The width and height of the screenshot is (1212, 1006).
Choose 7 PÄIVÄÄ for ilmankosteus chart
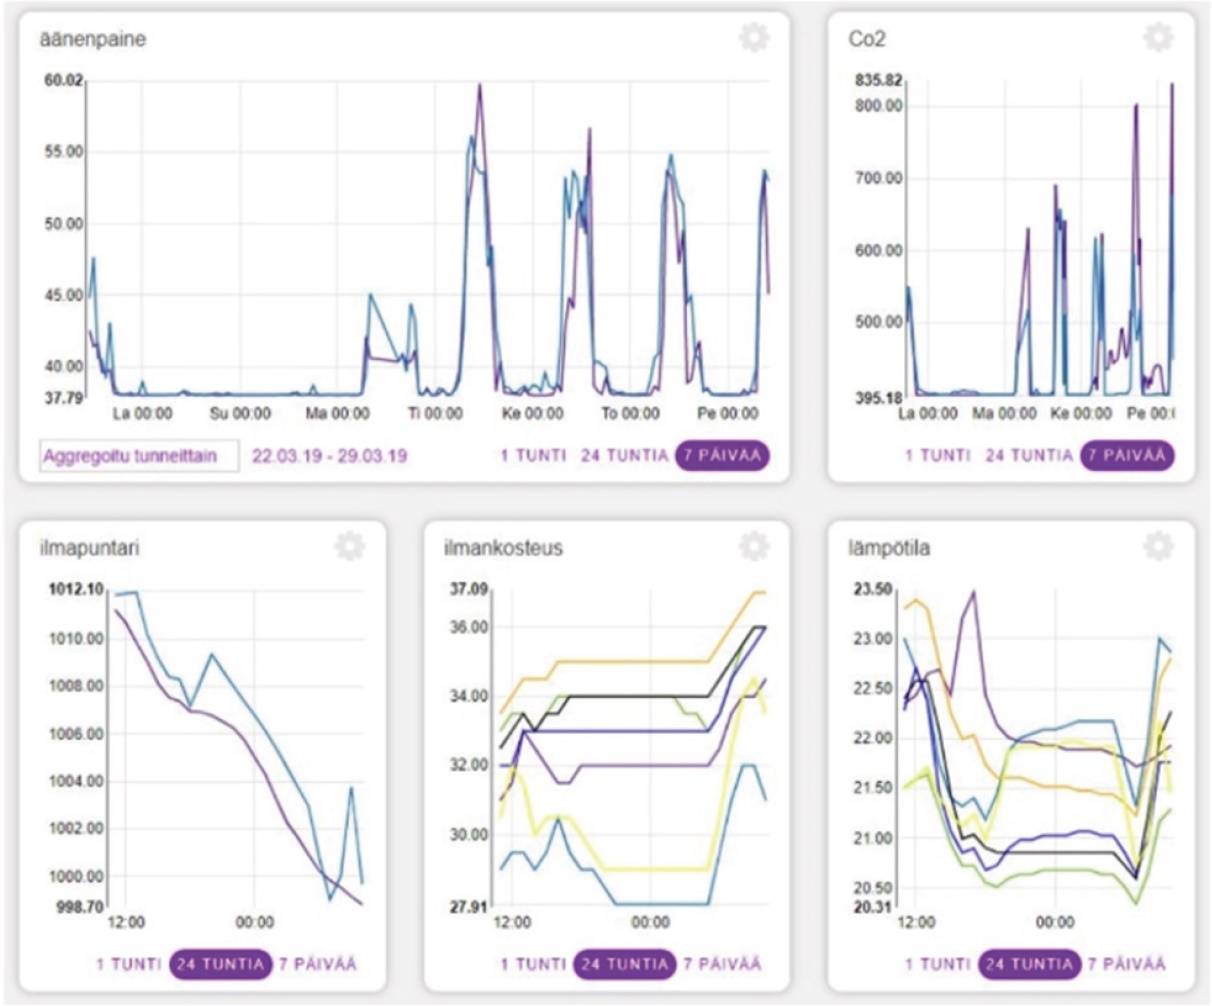tap(722, 965)
